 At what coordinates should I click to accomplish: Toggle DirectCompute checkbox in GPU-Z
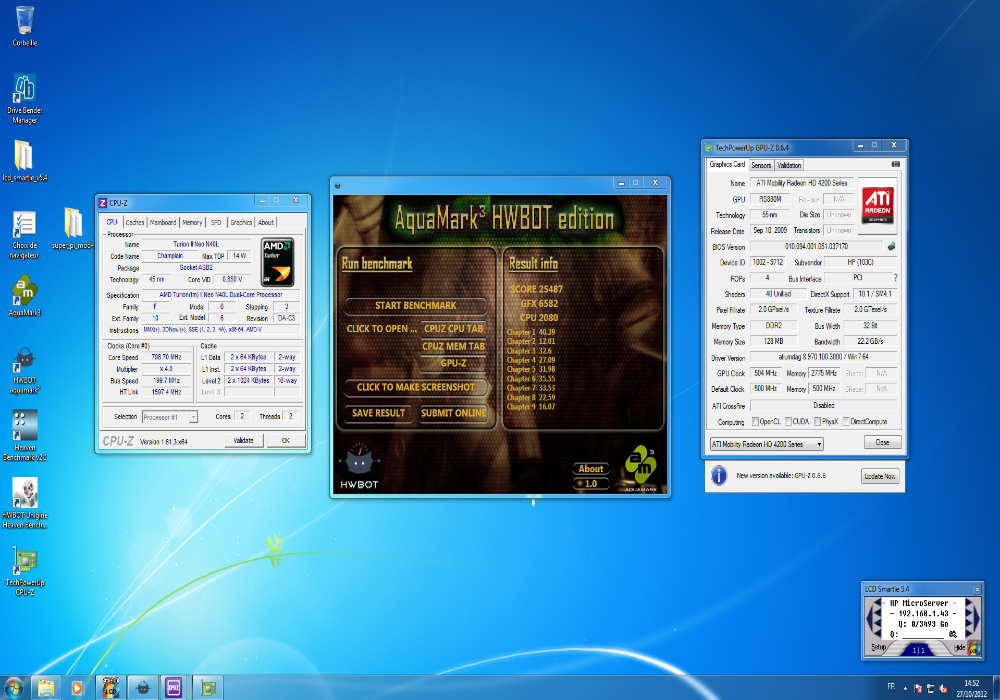[846, 421]
